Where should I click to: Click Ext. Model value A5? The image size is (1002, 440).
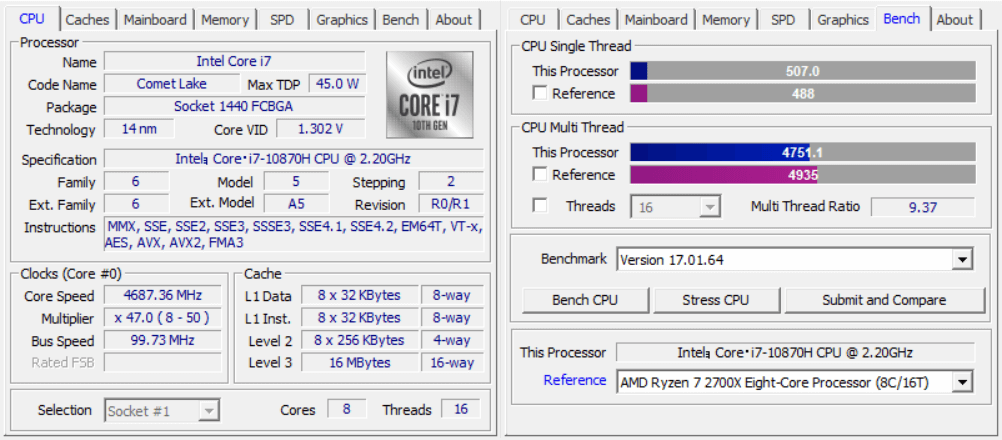[x=296, y=204]
